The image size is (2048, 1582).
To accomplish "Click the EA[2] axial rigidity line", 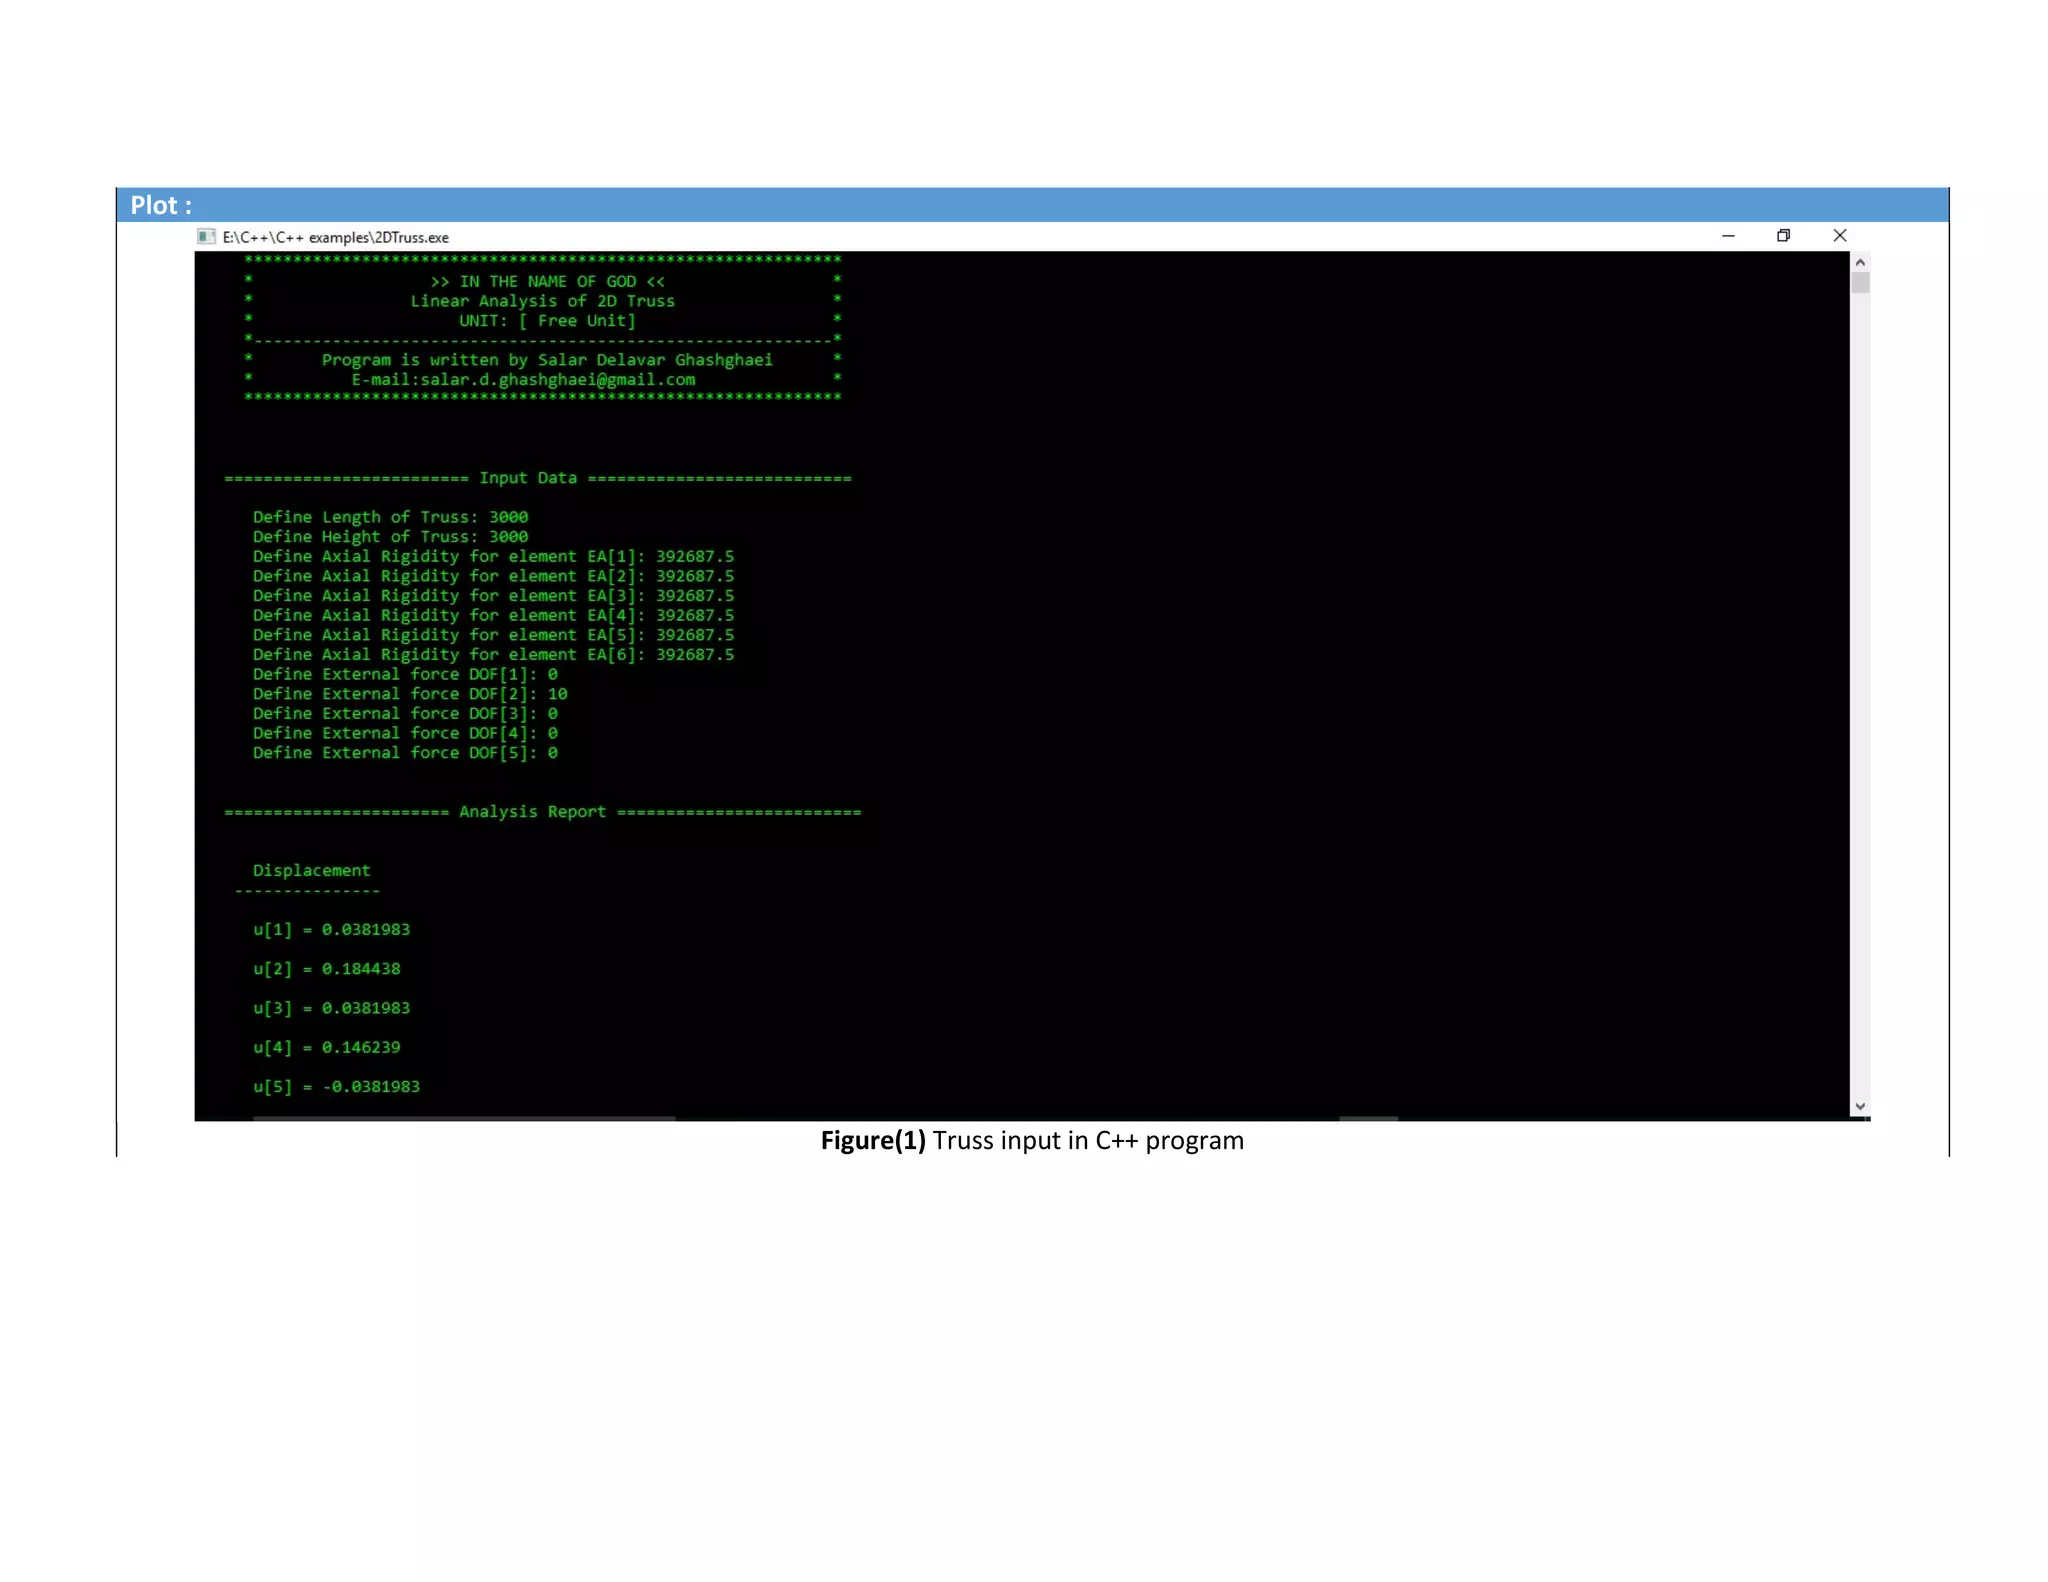I will pyautogui.click(x=493, y=576).
